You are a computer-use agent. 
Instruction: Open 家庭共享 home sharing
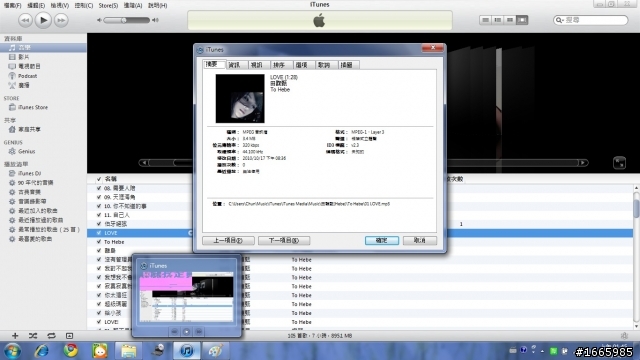(x=29, y=129)
